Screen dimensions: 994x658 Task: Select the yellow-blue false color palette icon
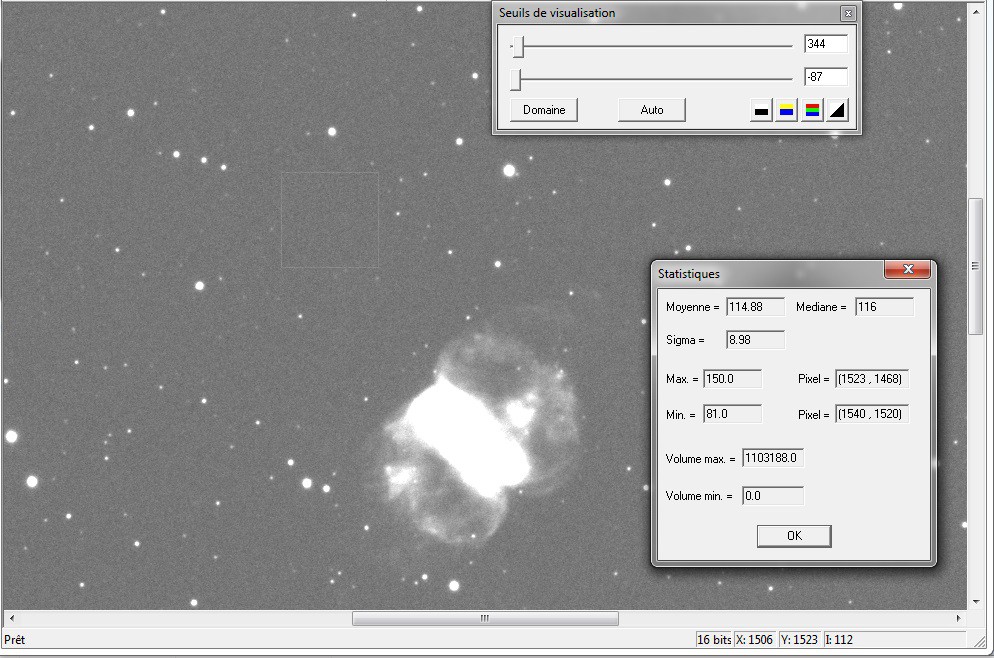click(x=786, y=109)
